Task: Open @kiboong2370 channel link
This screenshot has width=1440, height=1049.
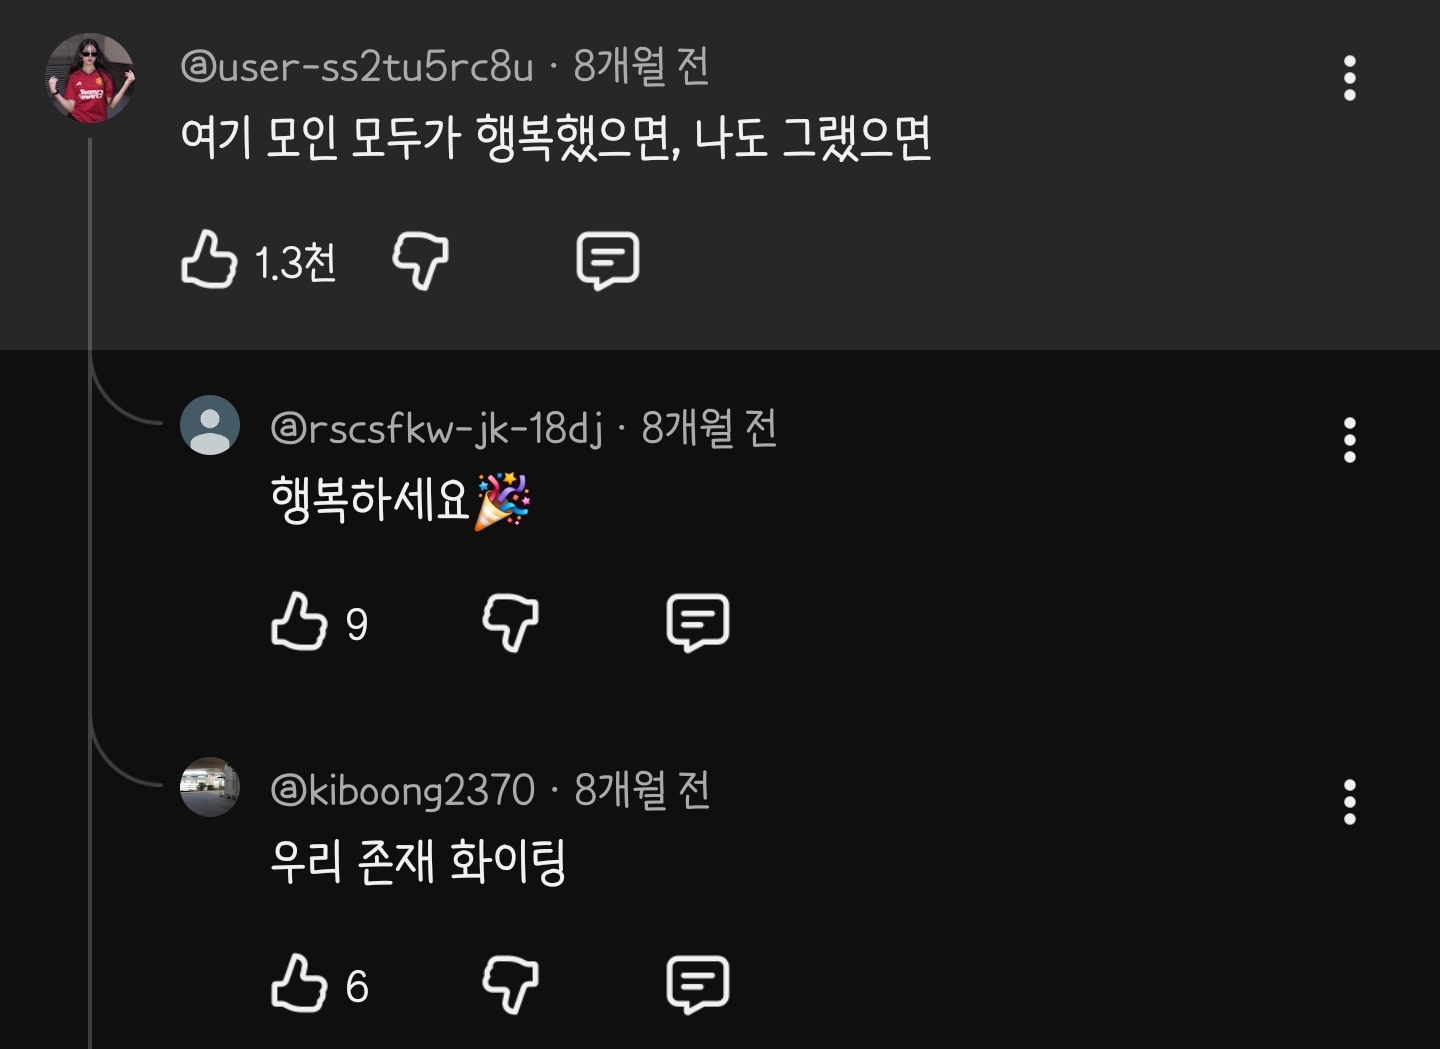Action: point(403,791)
